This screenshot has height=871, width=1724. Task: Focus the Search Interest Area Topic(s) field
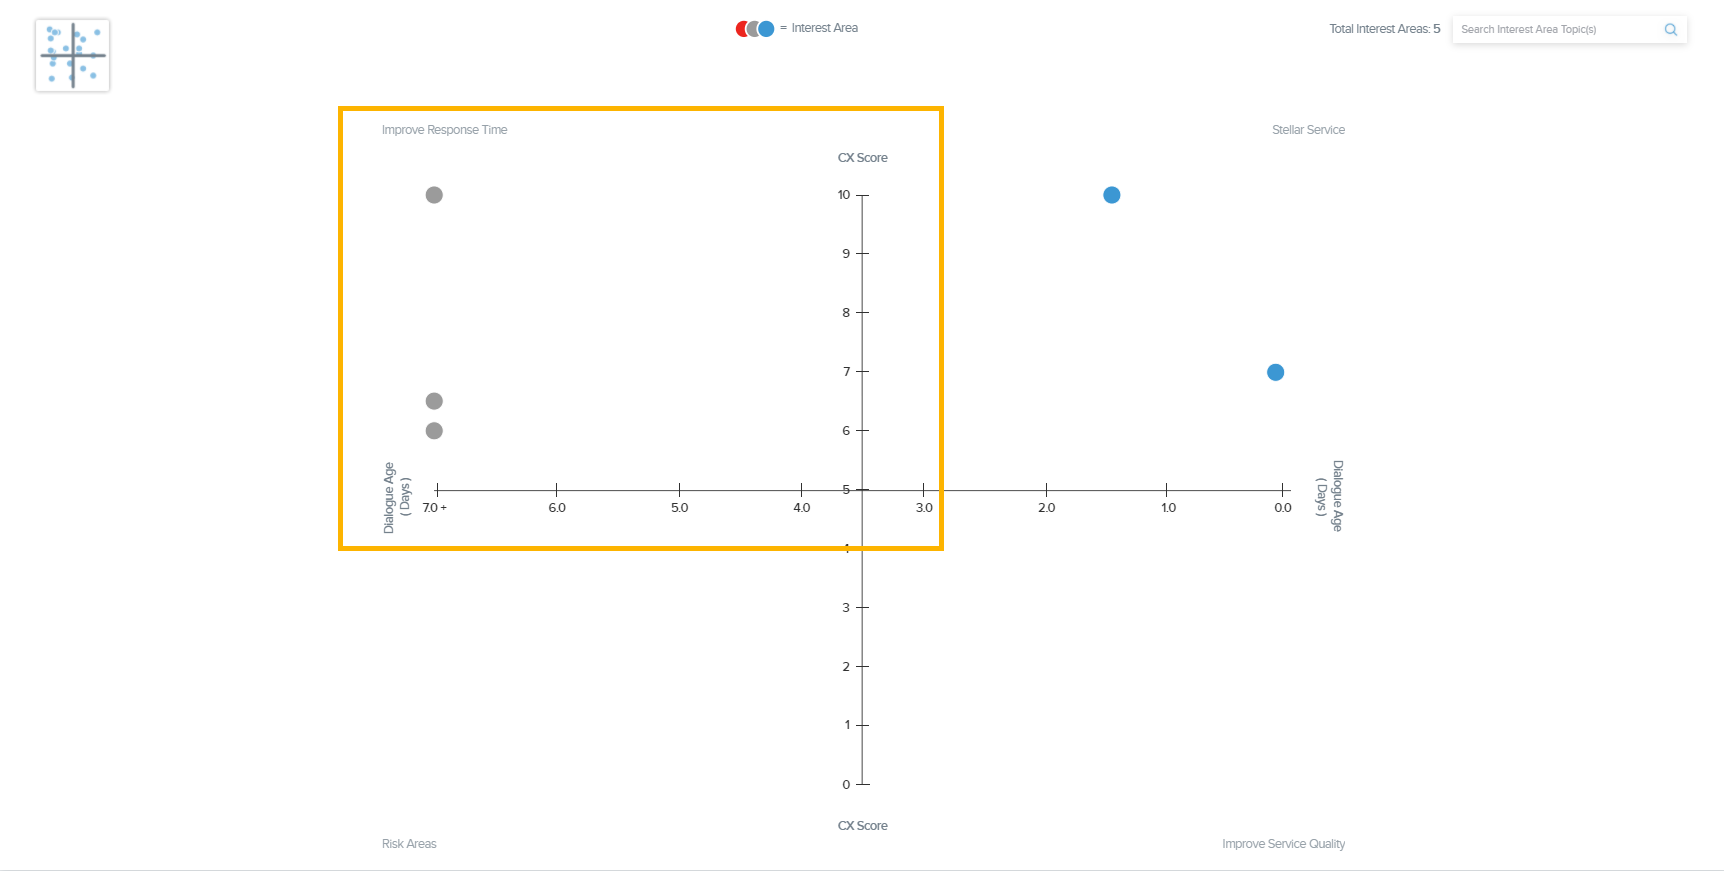coord(1555,30)
